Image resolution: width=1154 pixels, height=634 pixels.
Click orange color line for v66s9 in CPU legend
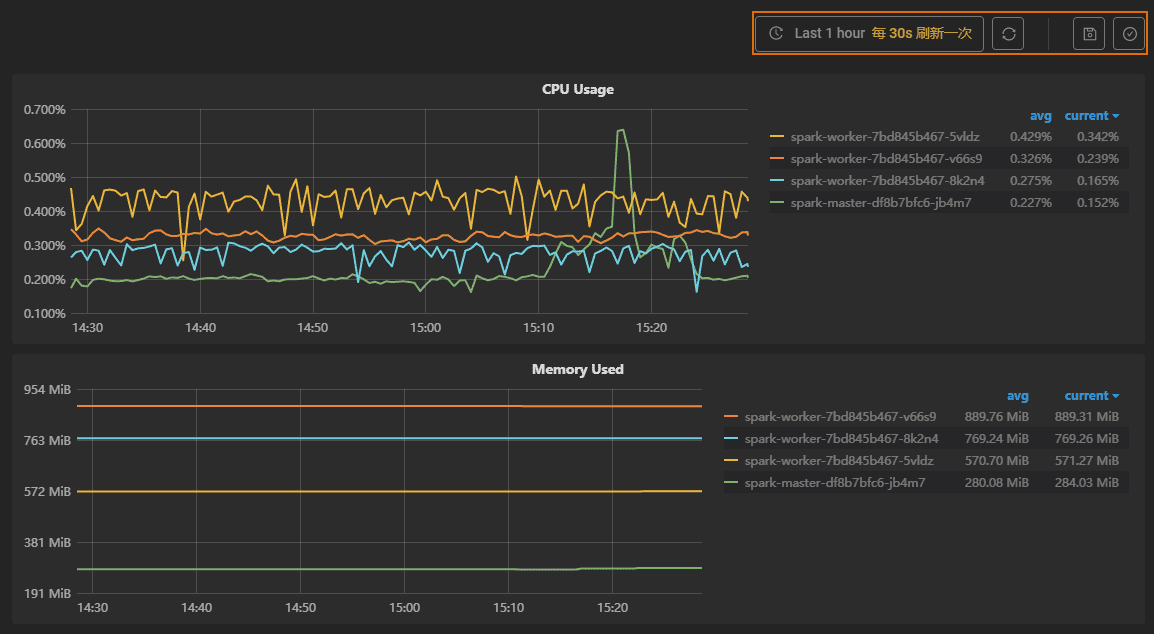(x=777, y=159)
